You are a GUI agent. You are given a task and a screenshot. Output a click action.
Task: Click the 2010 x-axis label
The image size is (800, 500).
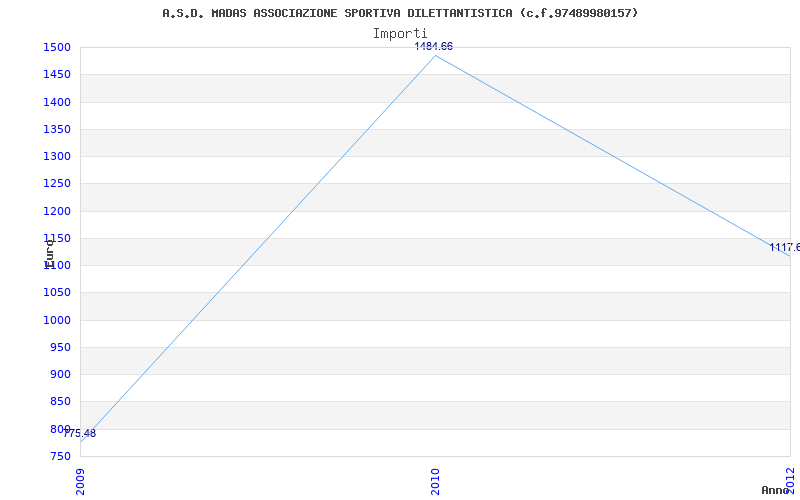tap(435, 481)
